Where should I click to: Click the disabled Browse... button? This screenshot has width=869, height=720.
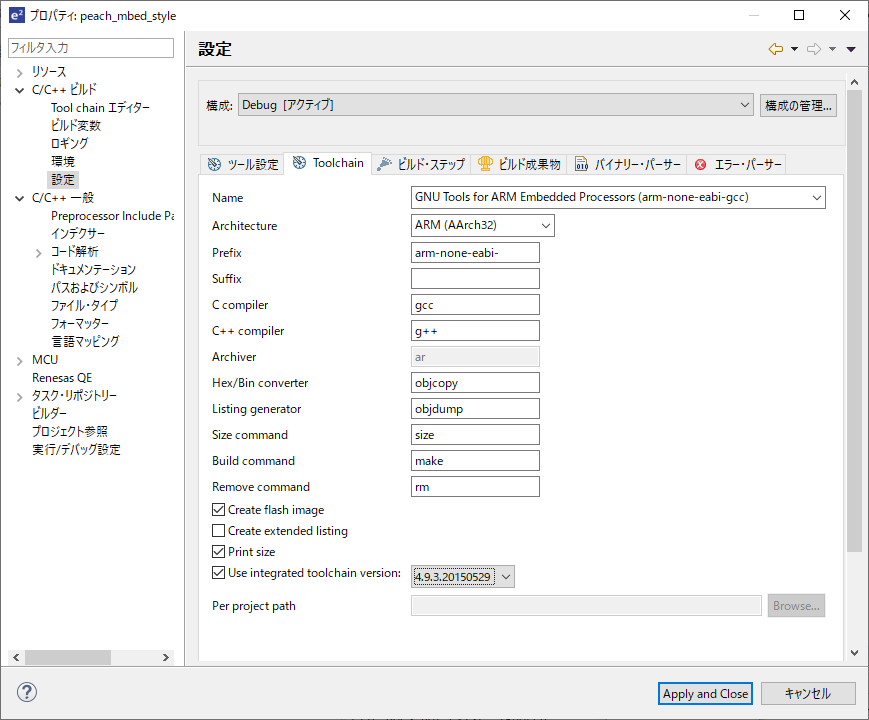pos(796,606)
